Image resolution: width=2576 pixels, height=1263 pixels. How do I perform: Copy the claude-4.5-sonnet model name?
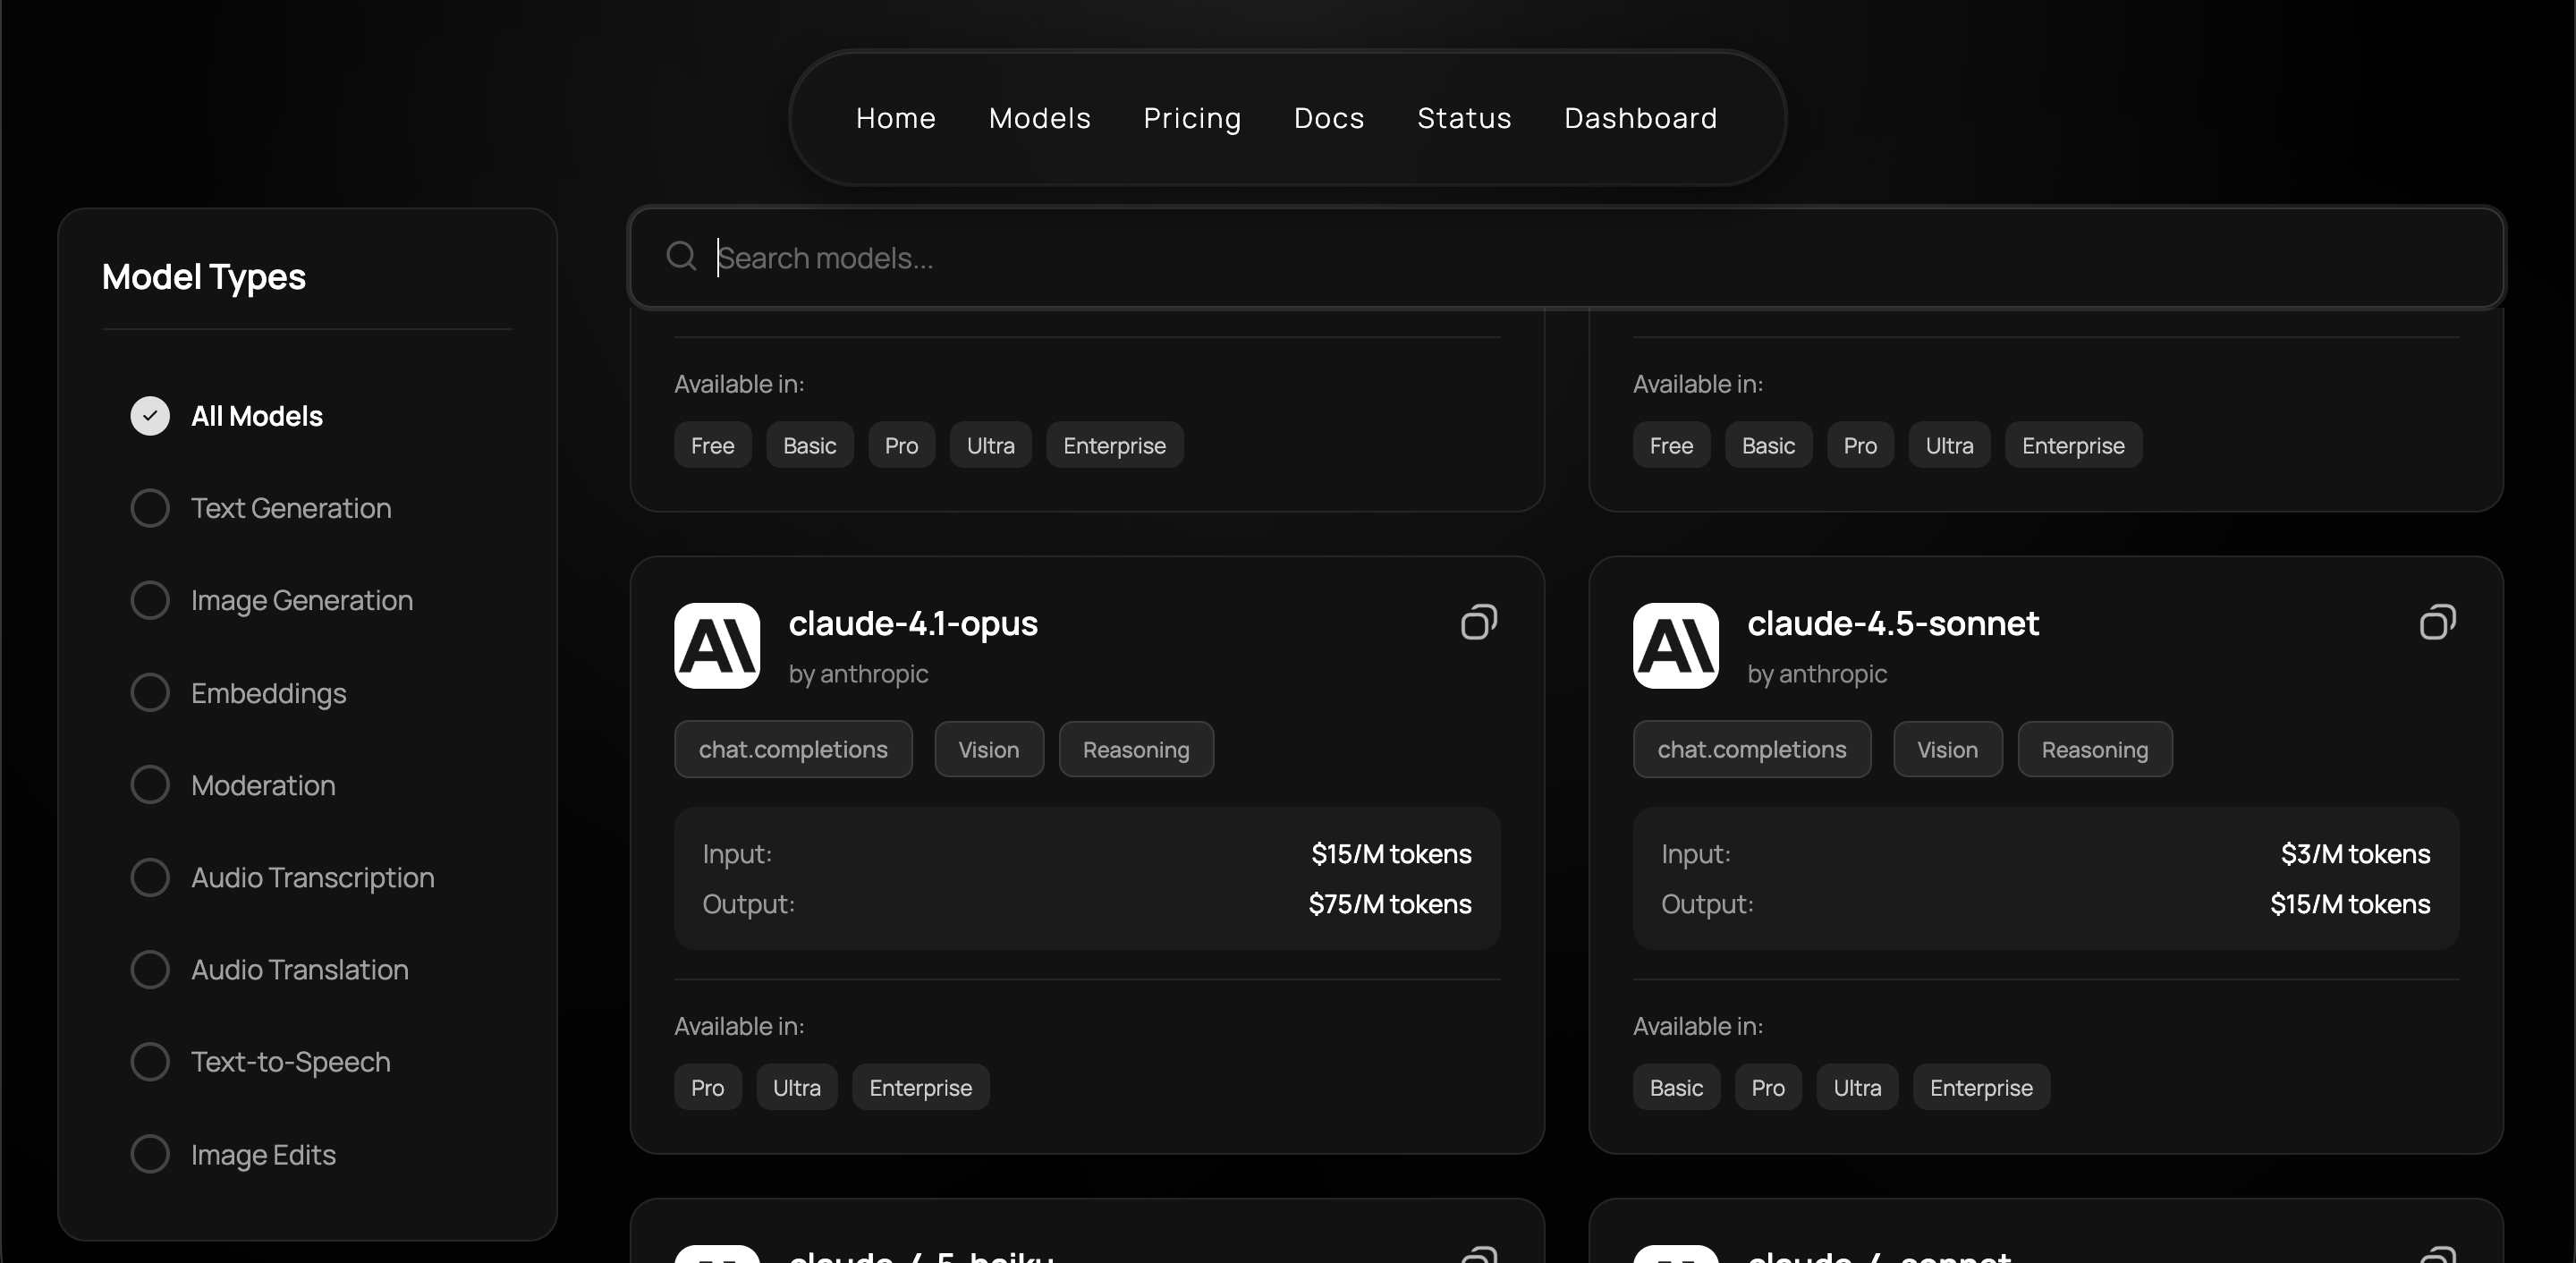click(x=2437, y=622)
